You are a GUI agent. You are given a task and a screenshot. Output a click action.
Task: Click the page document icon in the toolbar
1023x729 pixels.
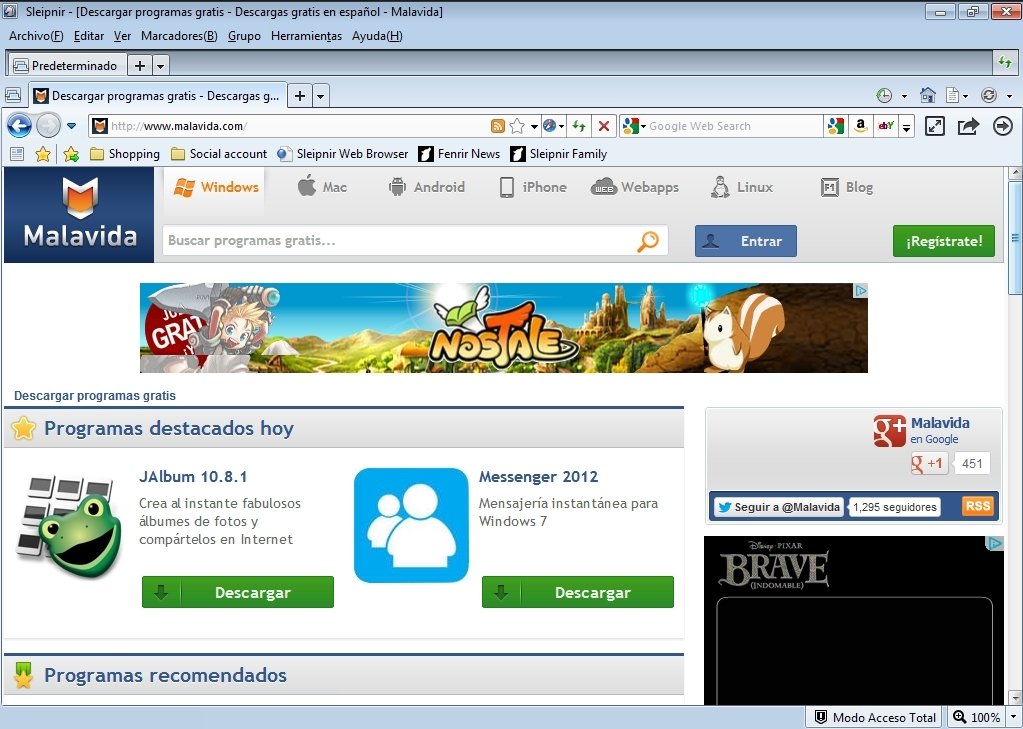953,95
